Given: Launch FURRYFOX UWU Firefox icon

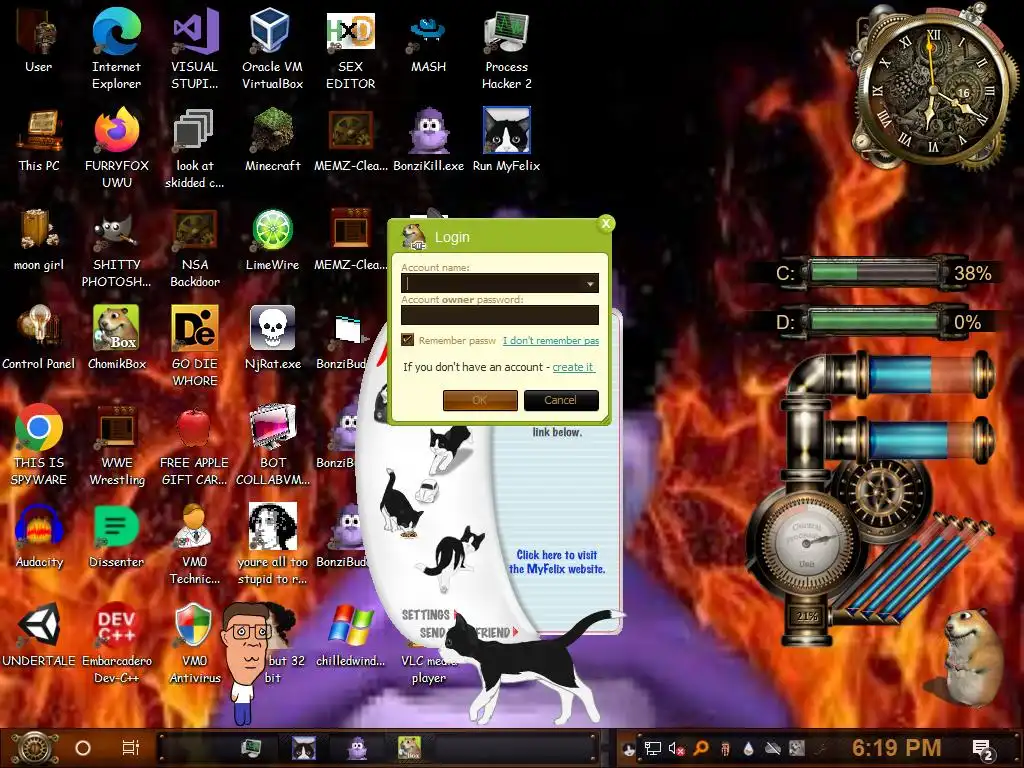Looking at the screenshot, I should 117,132.
